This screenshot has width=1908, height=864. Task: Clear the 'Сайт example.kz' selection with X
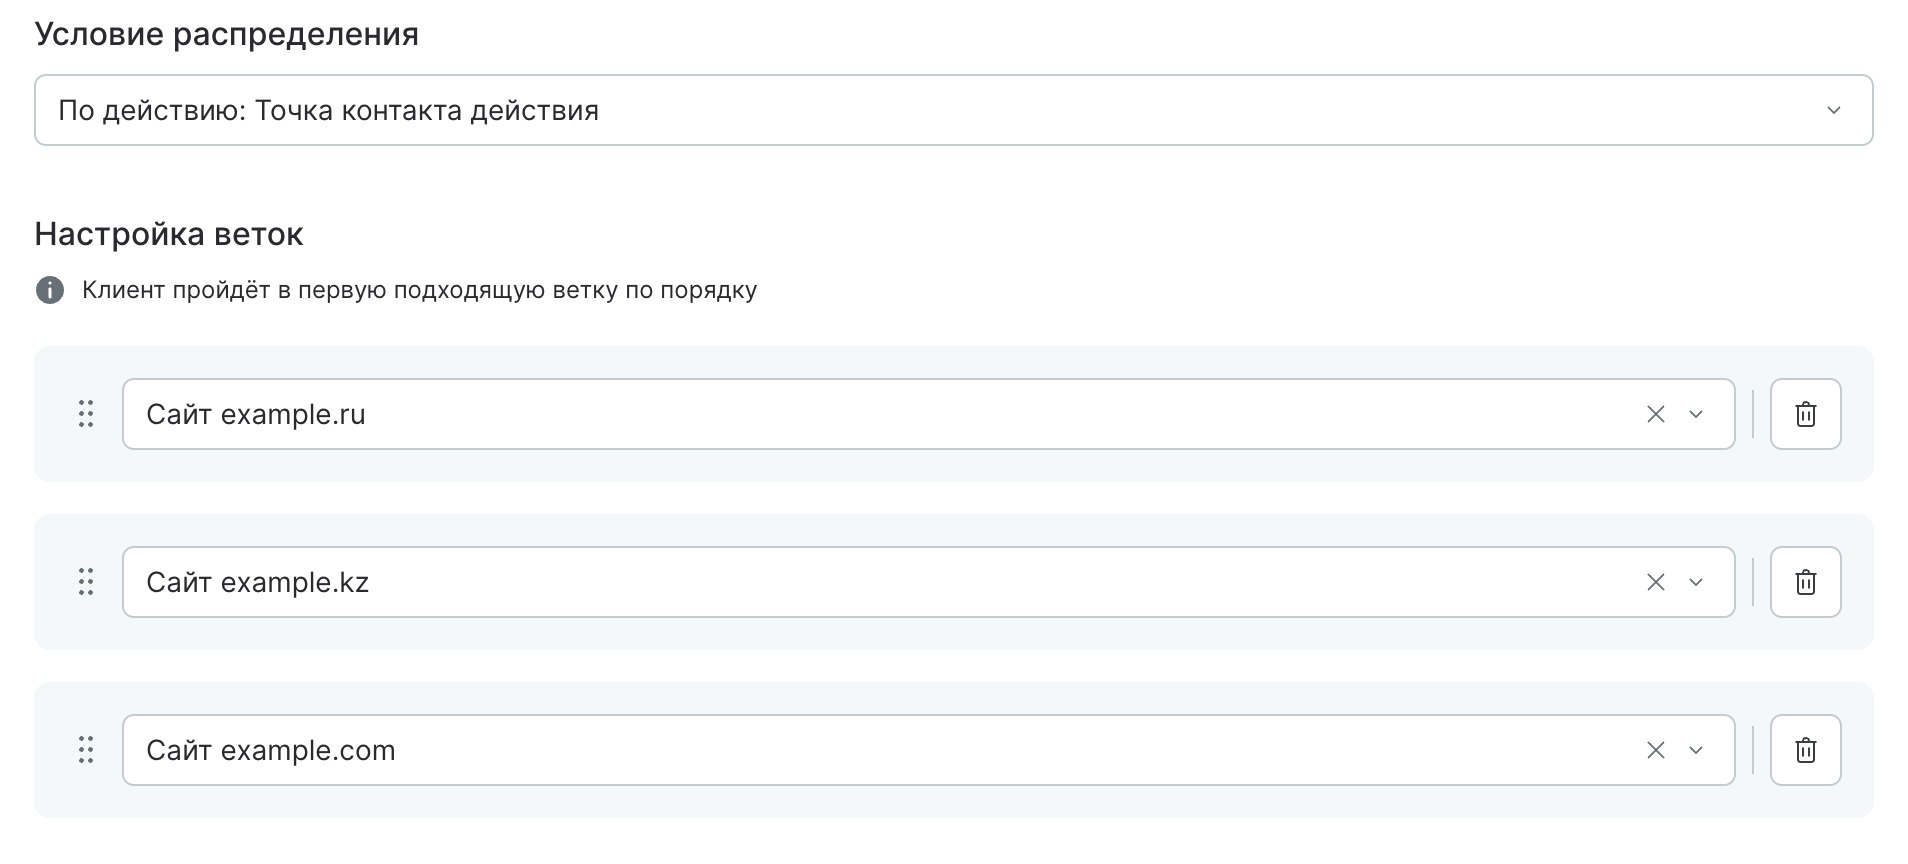(1656, 582)
